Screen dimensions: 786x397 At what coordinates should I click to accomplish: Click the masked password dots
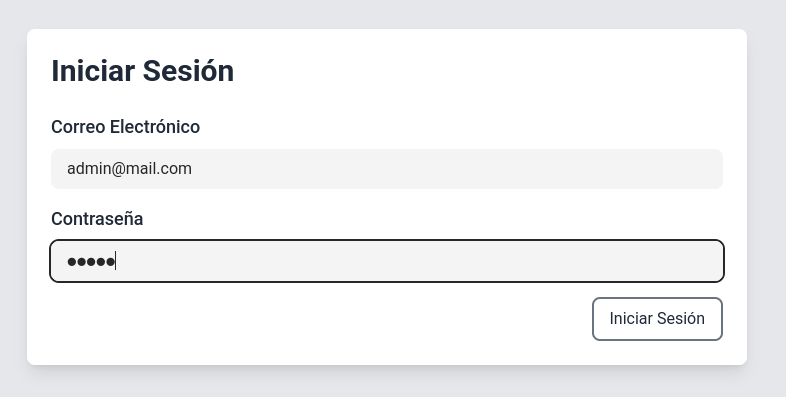point(91,262)
